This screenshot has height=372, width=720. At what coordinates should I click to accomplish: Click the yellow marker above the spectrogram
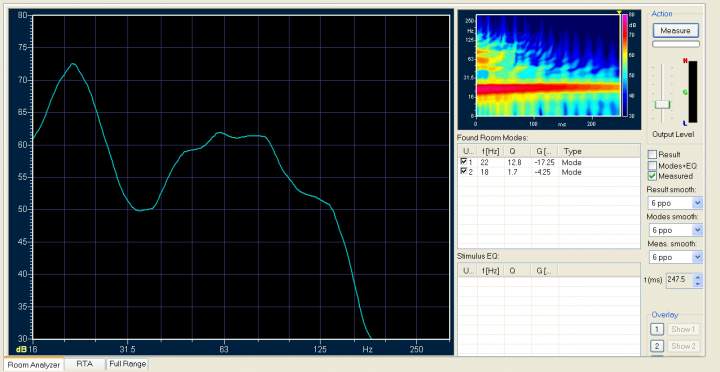pos(619,12)
